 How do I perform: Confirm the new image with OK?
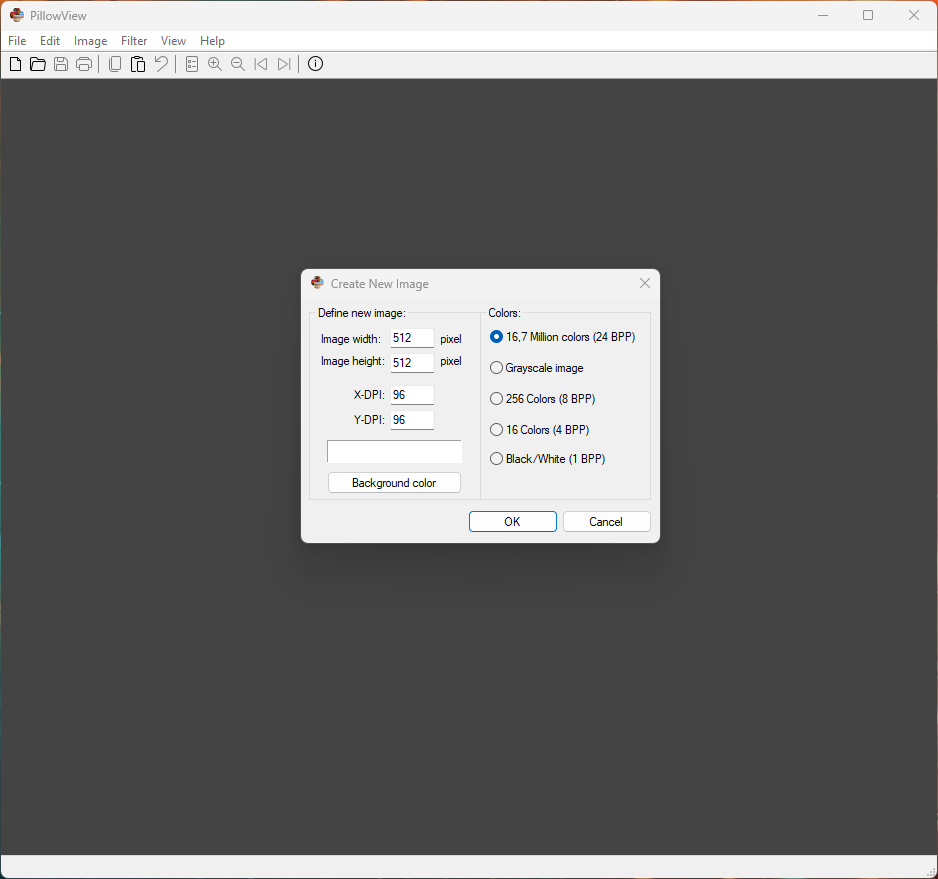[513, 521]
